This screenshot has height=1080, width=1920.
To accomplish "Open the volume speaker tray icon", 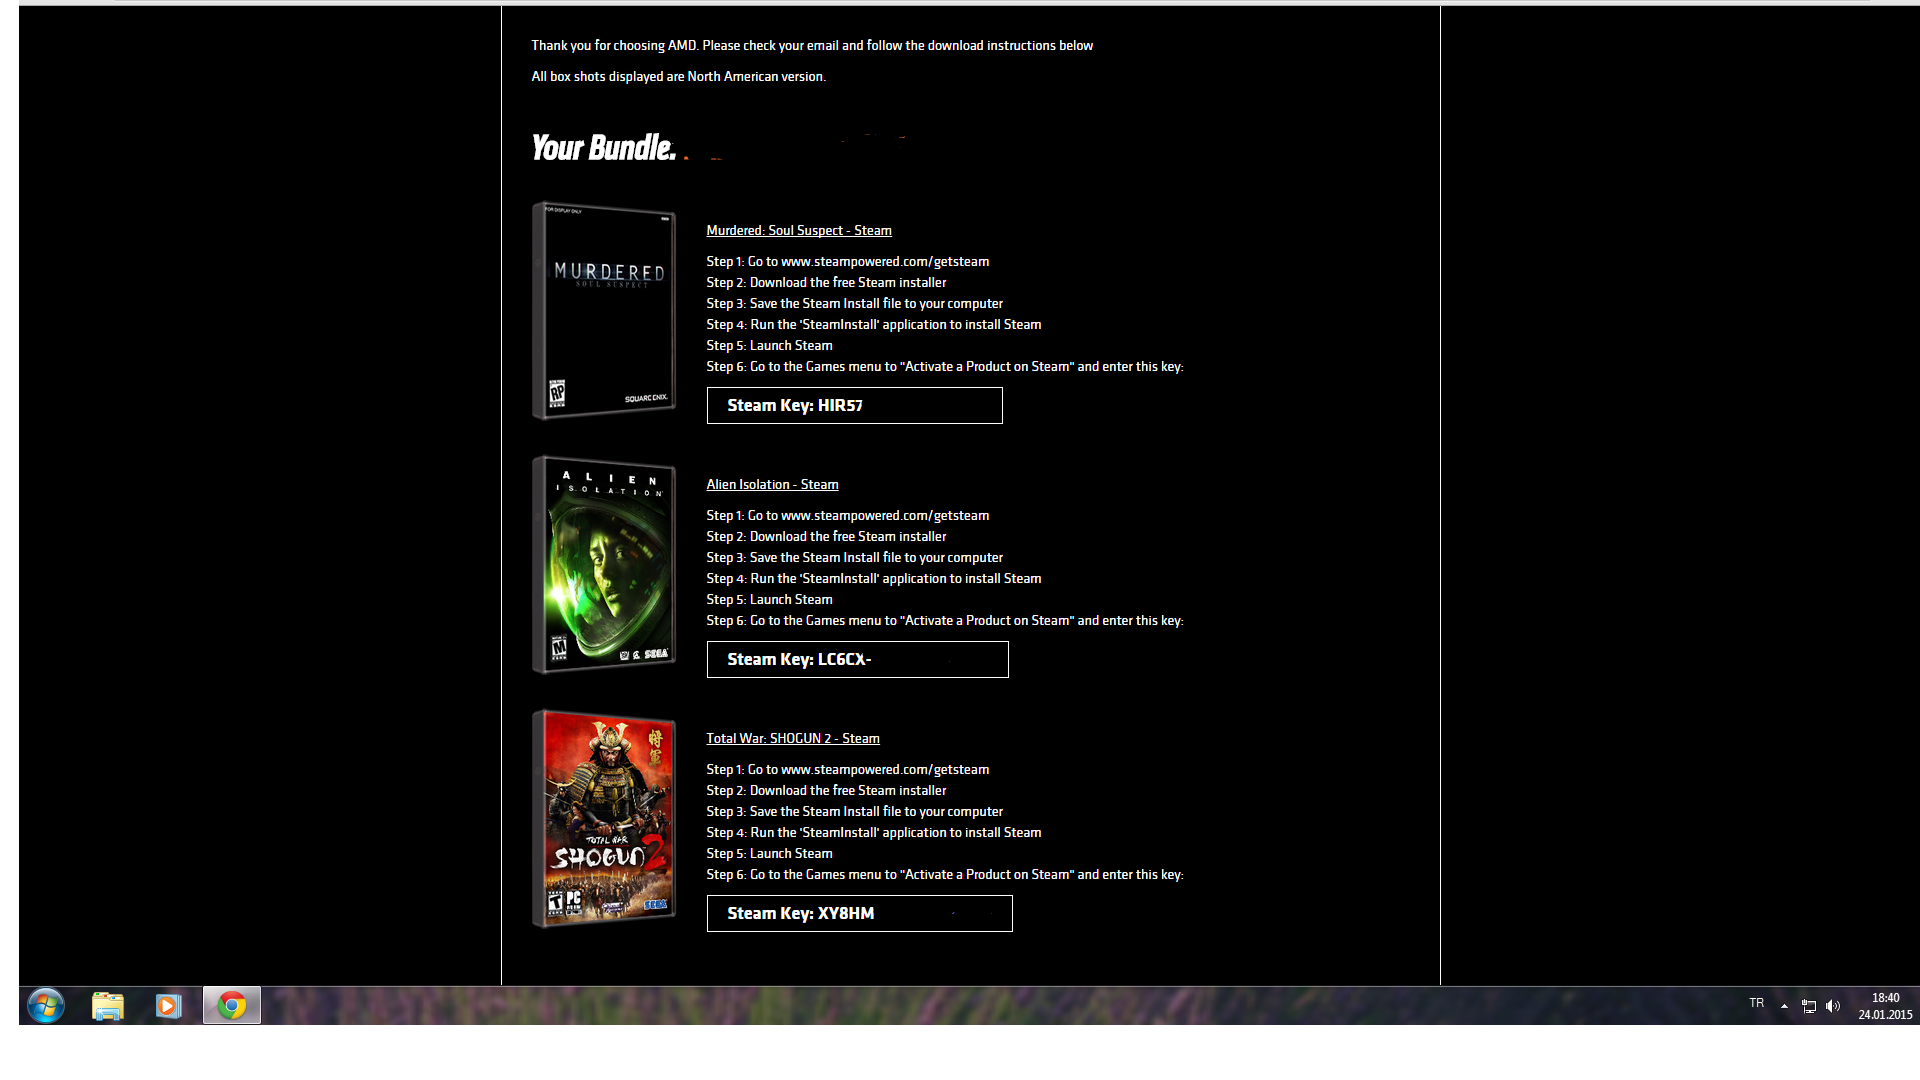I will point(1833,1006).
